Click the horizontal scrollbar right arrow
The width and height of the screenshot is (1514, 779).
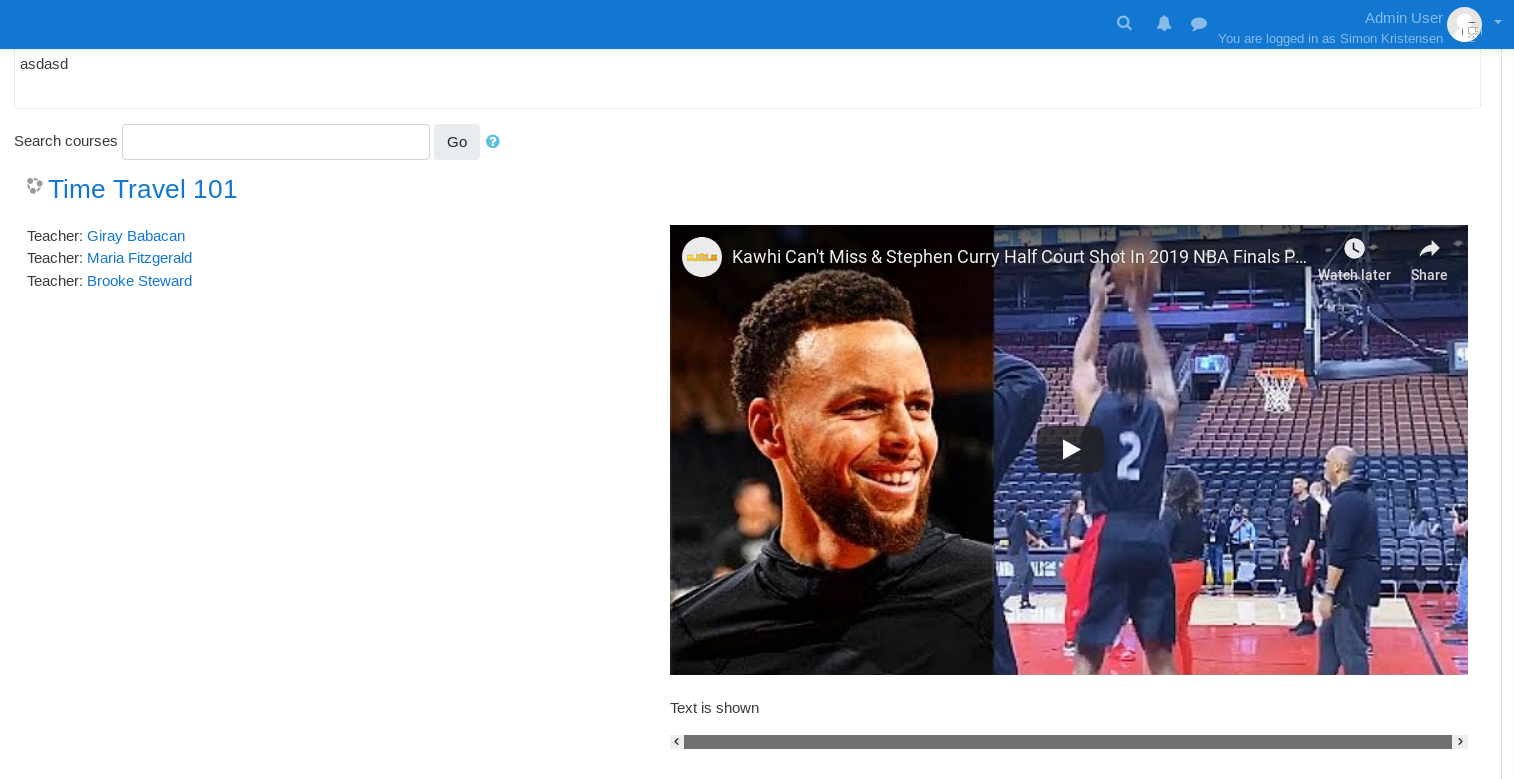pos(1461,742)
